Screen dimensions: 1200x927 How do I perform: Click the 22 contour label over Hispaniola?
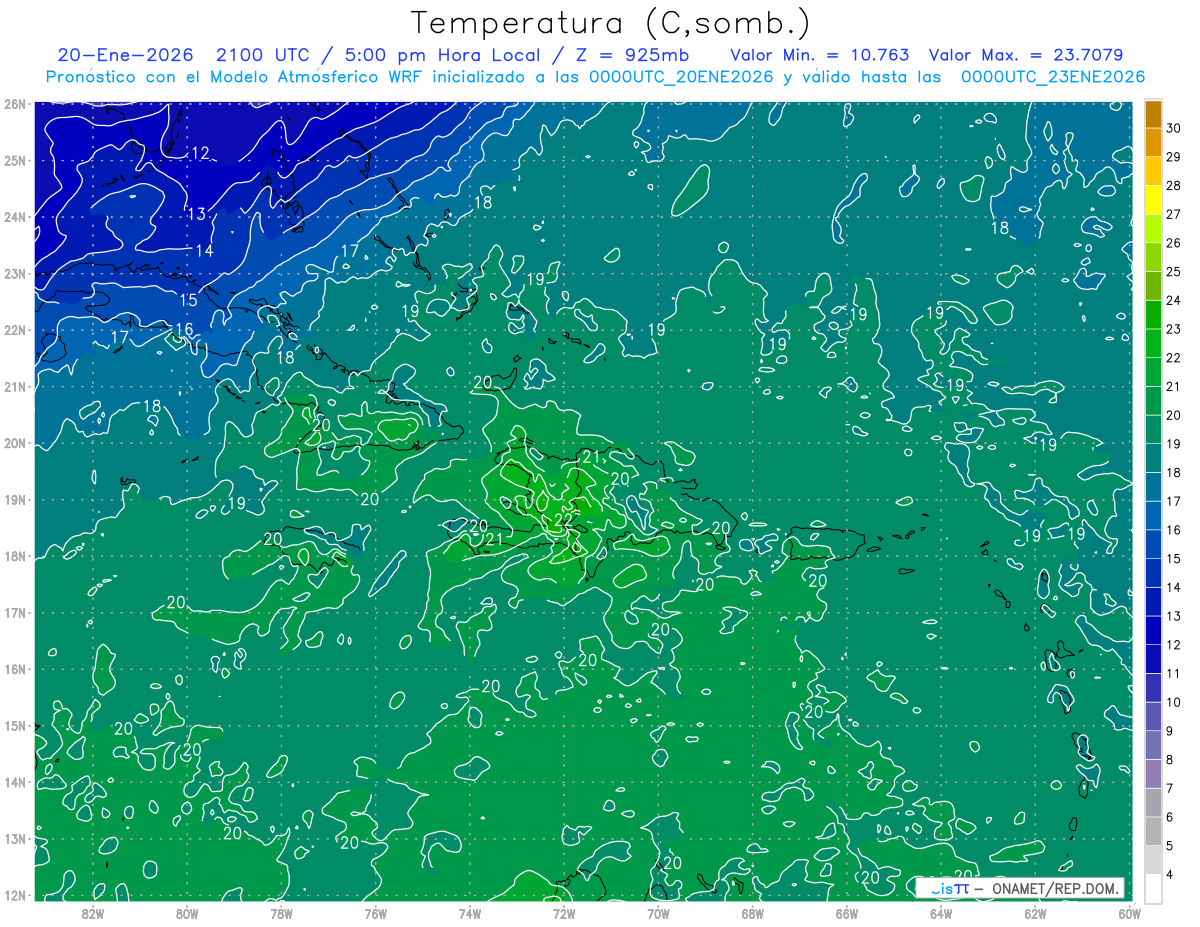pos(563,519)
